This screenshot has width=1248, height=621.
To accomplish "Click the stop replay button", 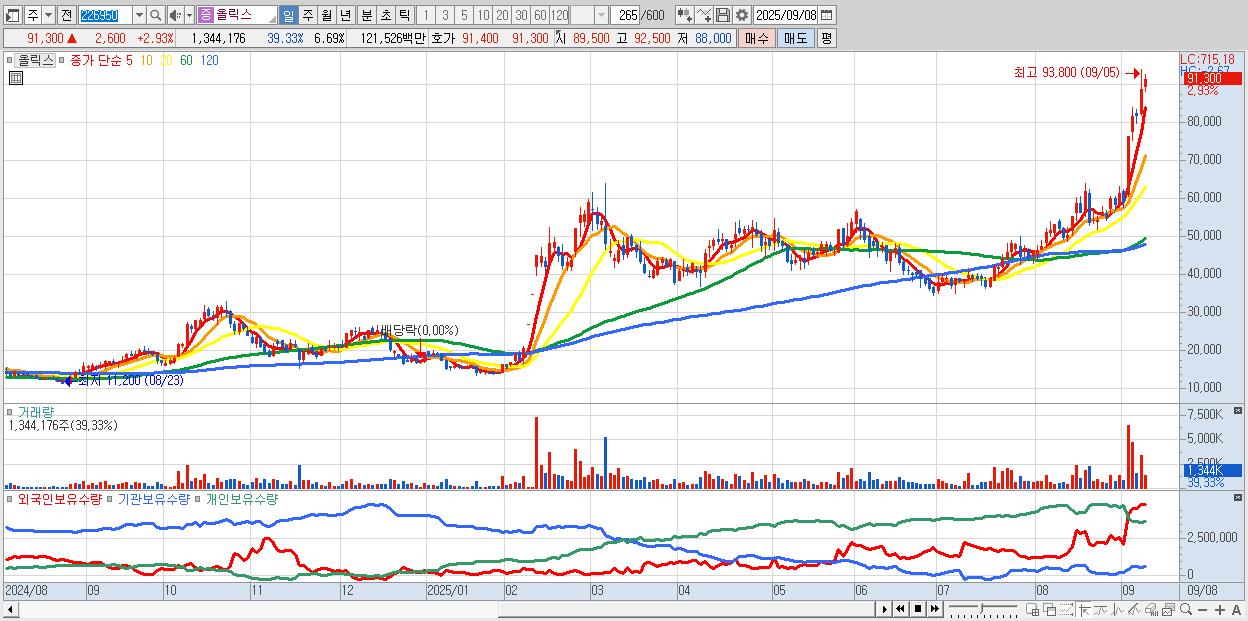I will 918,609.
